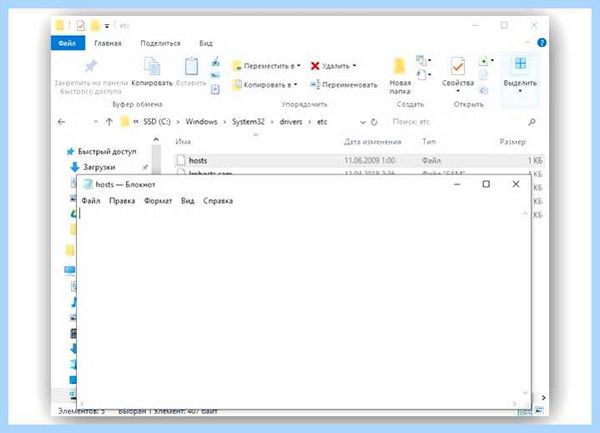
Task: Click the properties icon in the quick access toolbar
Action: [x=80, y=26]
